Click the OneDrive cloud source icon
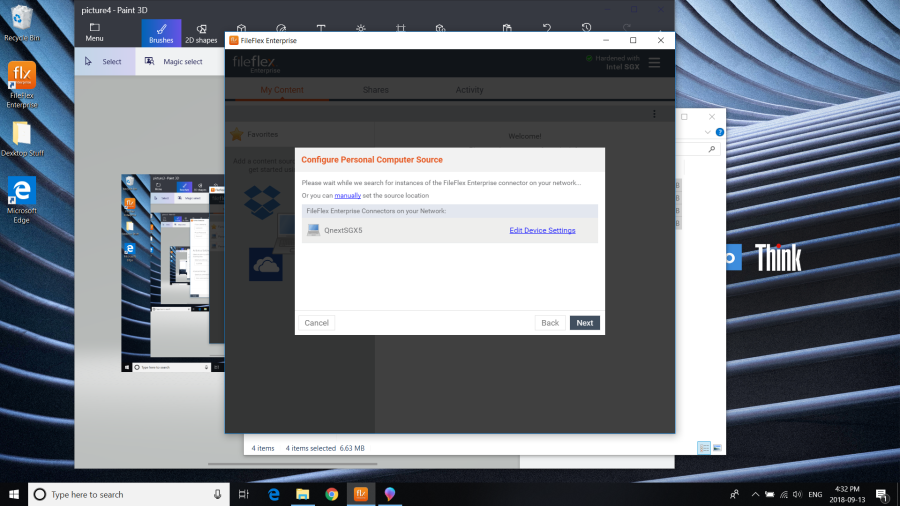Image resolution: width=900 pixels, height=506 pixels. click(x=265, y=264)
